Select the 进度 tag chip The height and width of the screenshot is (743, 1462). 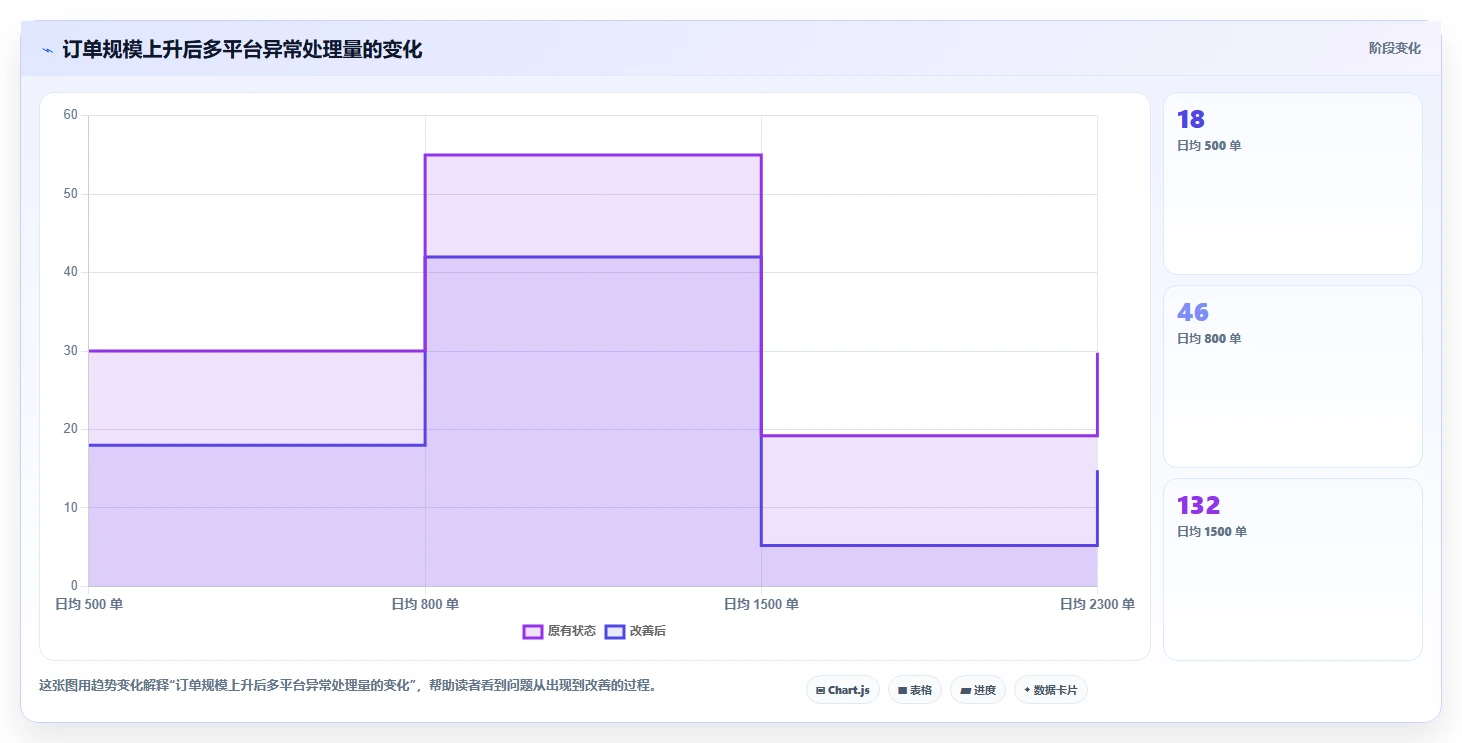(978, 690)
